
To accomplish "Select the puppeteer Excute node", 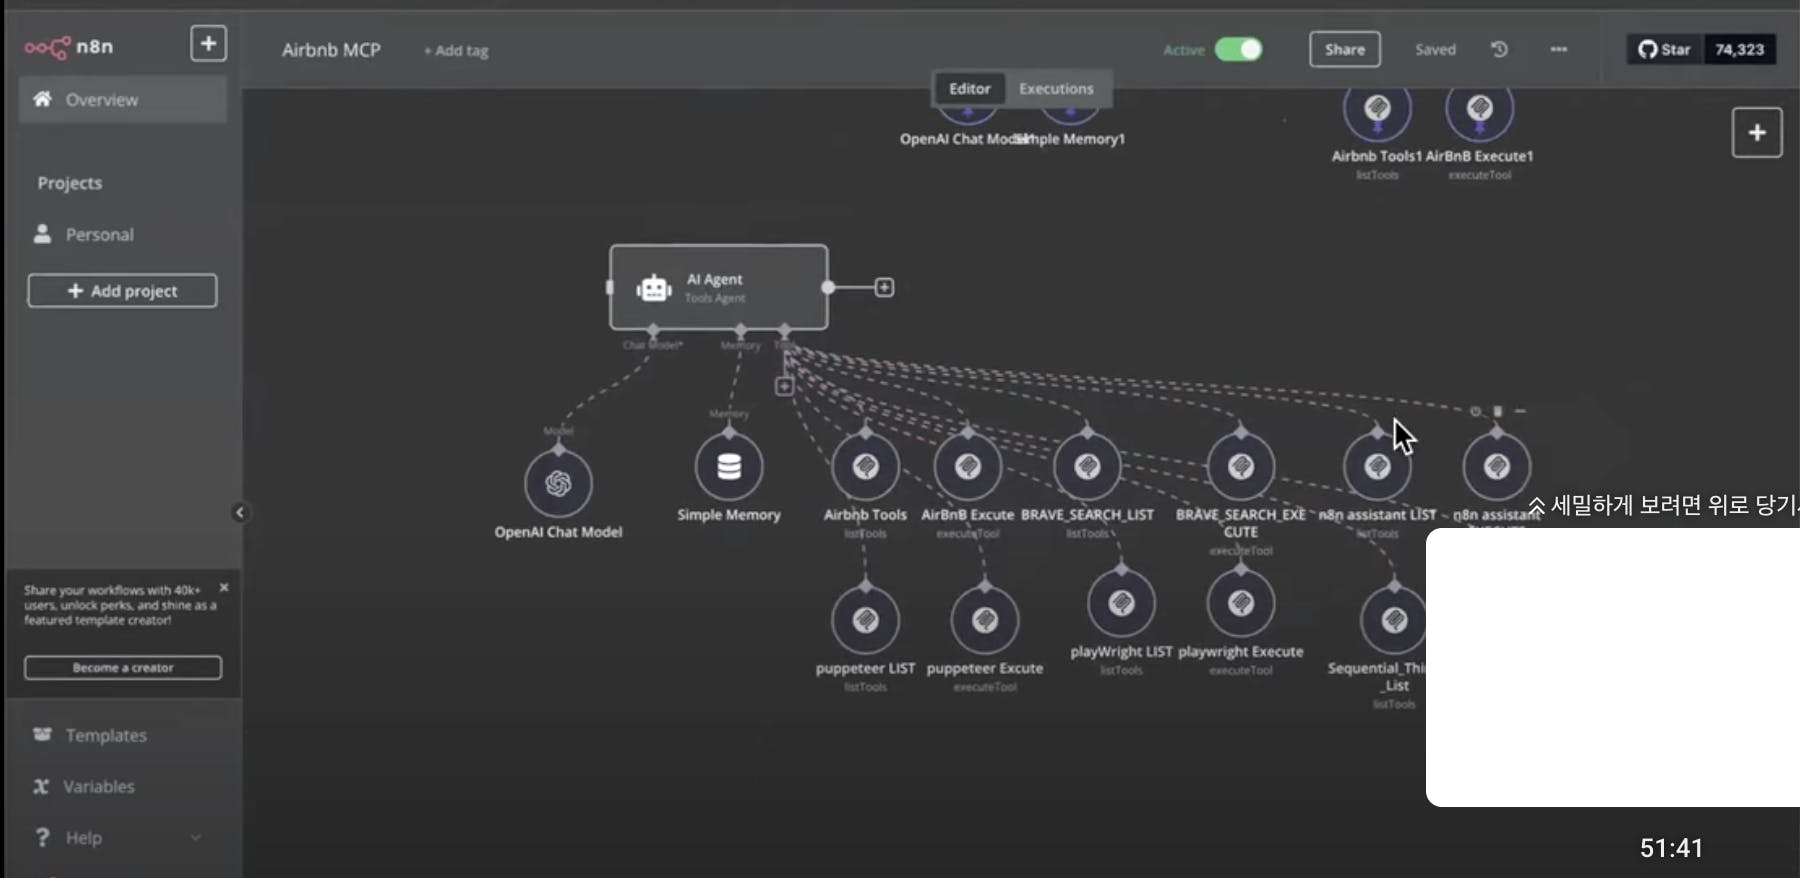I will [985, 620].
